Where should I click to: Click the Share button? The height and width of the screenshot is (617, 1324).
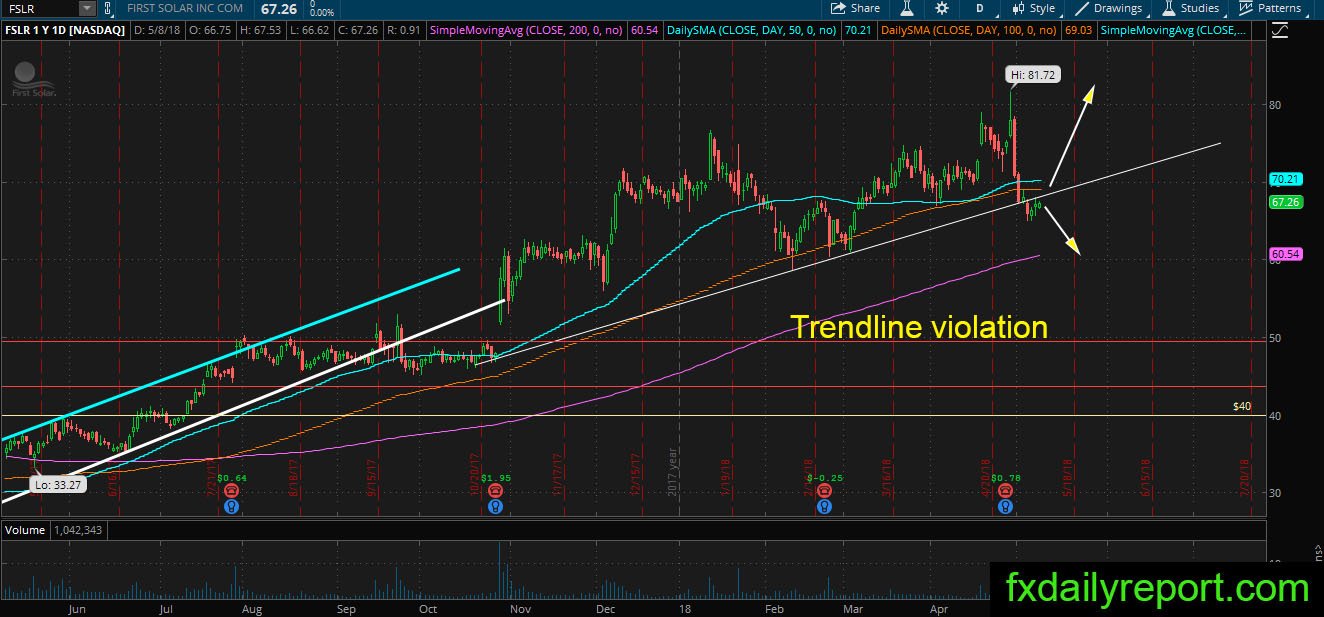(x=857, y=8)
